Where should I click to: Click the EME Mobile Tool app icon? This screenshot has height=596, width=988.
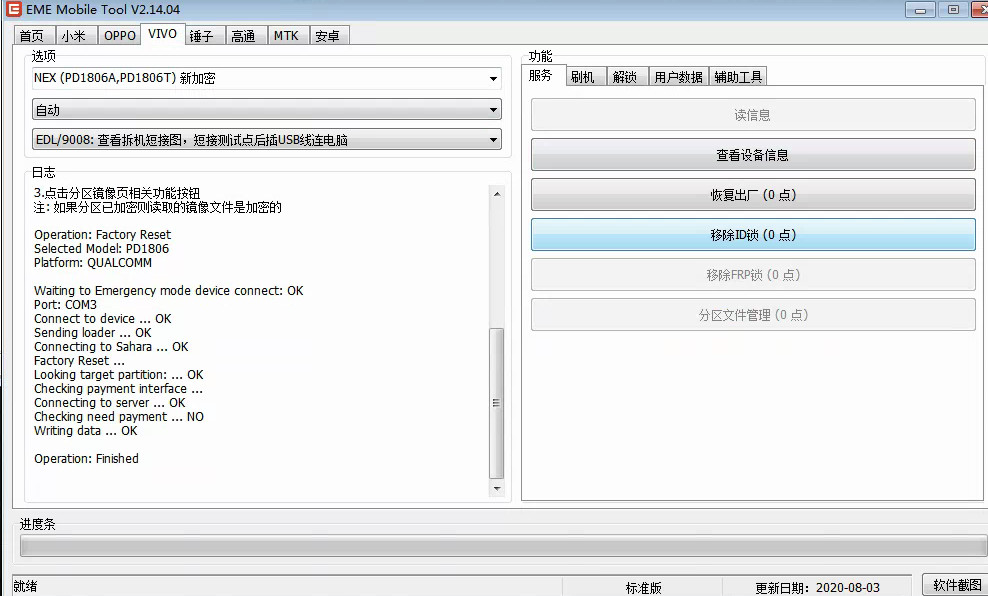pyautogui.click(x=13, y=9)
